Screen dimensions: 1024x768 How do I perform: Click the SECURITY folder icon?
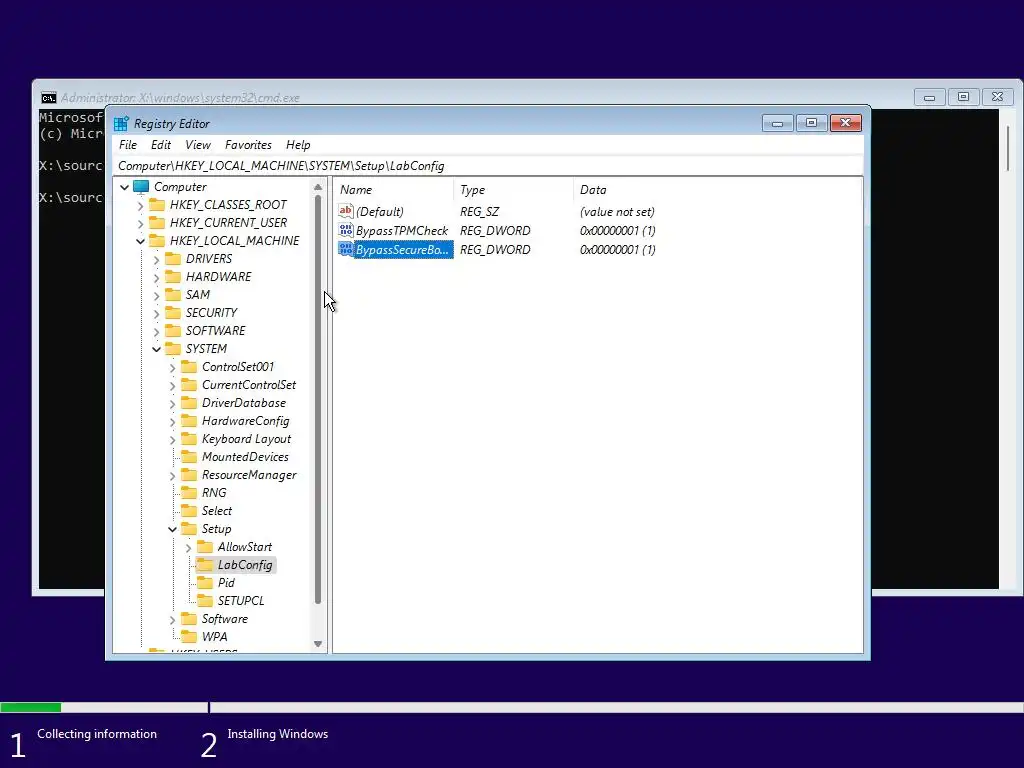click(173, 313)
